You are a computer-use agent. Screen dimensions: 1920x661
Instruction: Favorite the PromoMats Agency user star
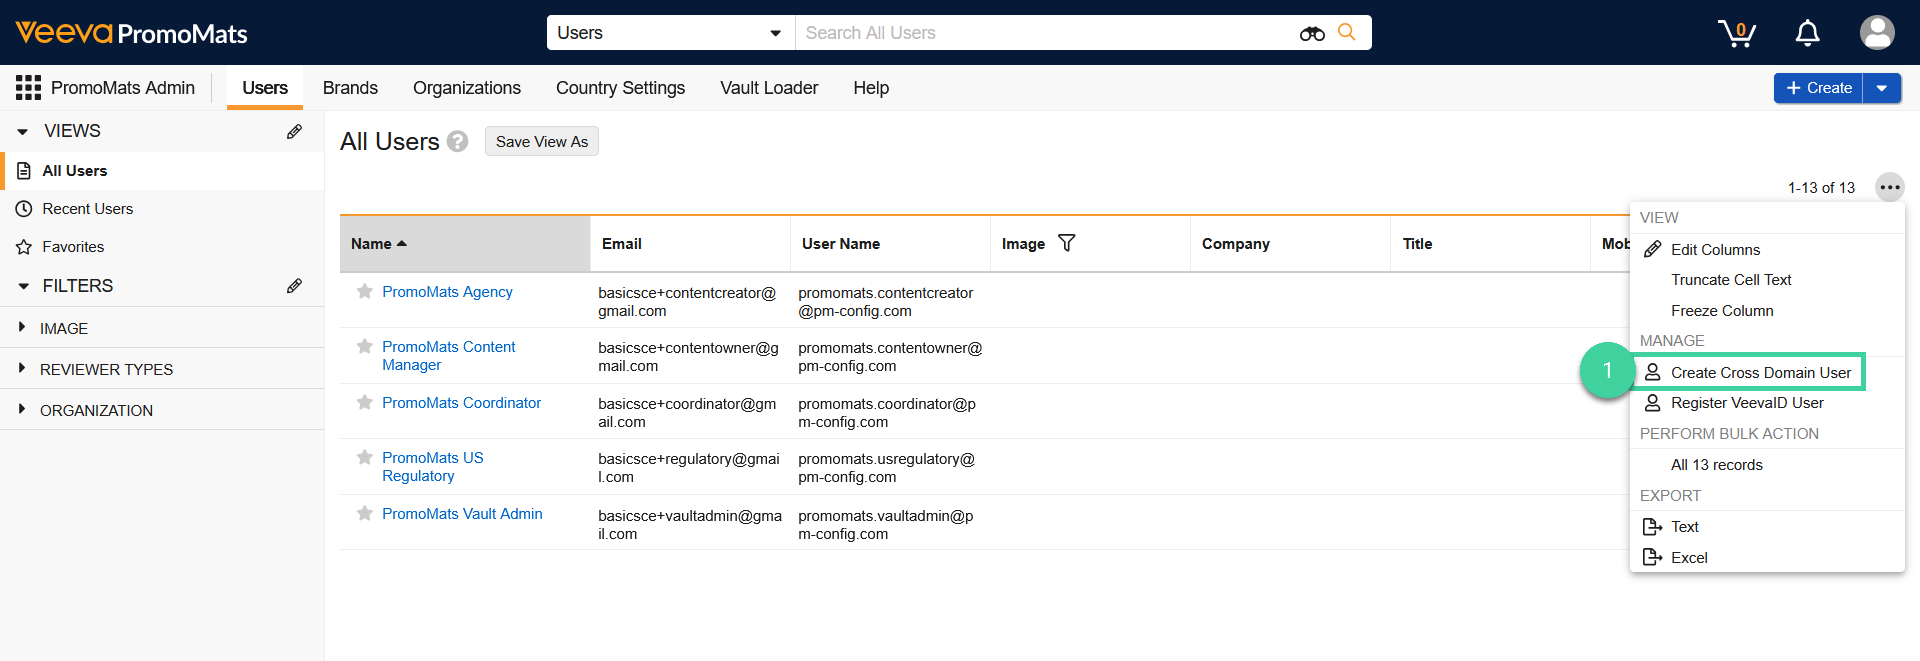[365, 291]
